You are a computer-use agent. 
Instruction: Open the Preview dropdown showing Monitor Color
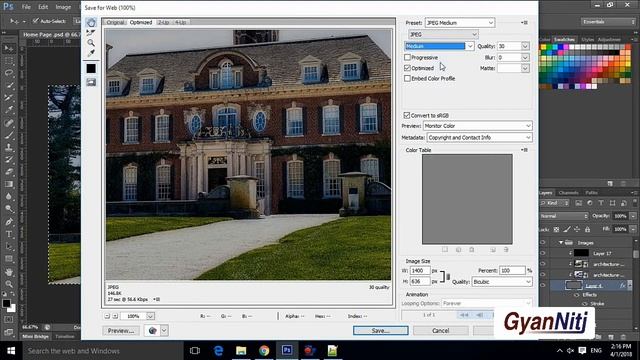[478, 126]
